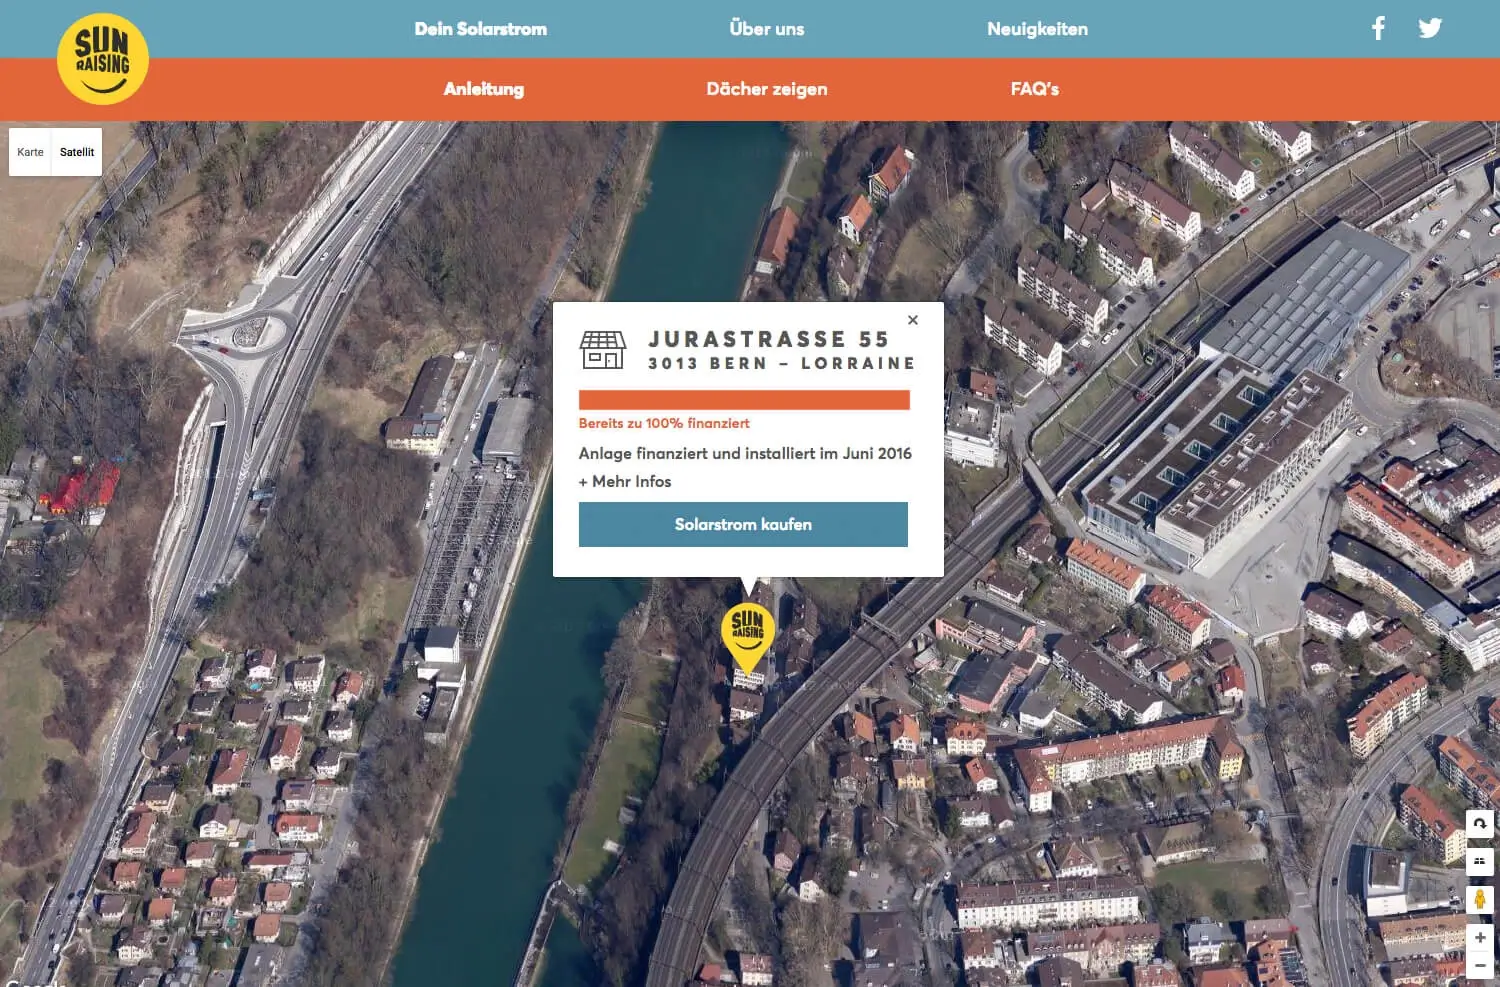The image size is (1500, 987).
Task: Open the Sun Raising Facebook page
Action: 1378,28
